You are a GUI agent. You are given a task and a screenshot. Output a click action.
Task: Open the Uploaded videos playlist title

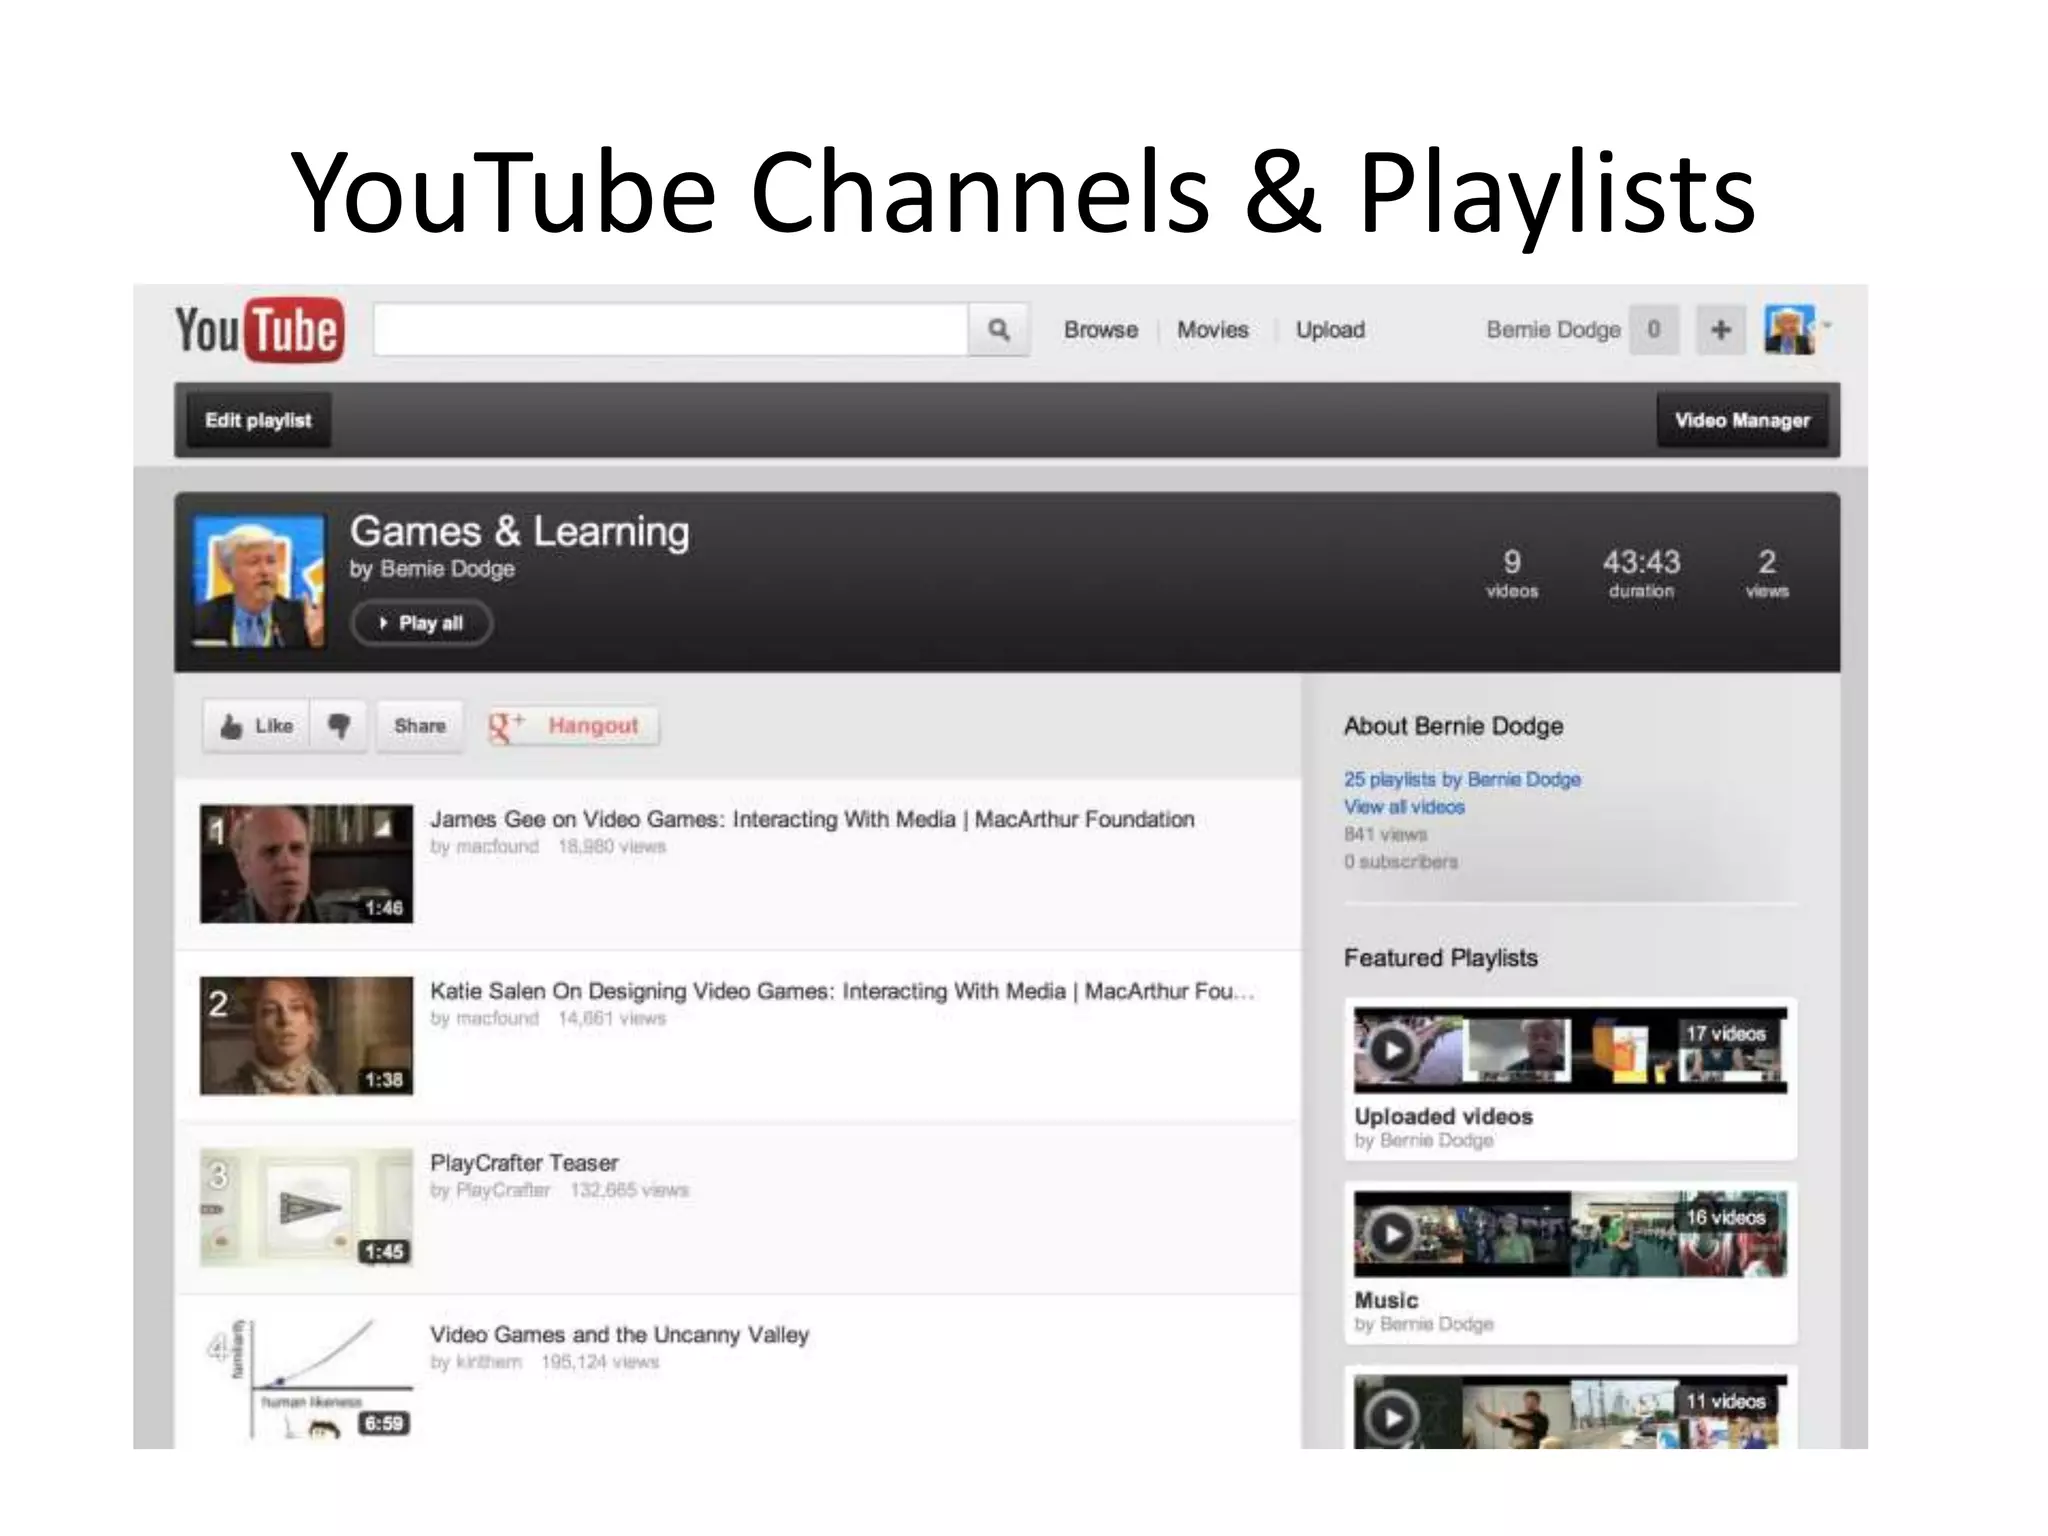click(1443, 1116)
